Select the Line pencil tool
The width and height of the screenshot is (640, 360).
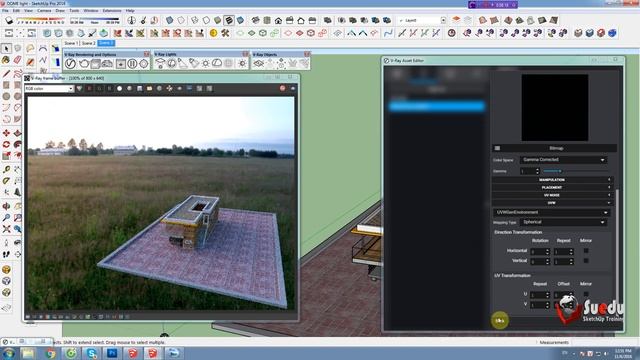[x=6, y=74]
